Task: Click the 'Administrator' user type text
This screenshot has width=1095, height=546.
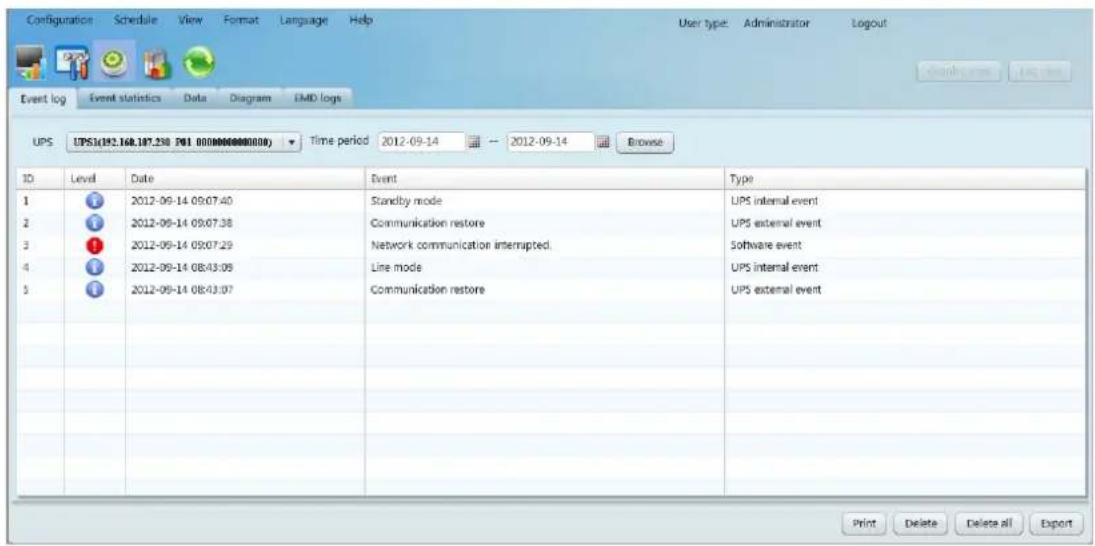Action: click(777, 24)
